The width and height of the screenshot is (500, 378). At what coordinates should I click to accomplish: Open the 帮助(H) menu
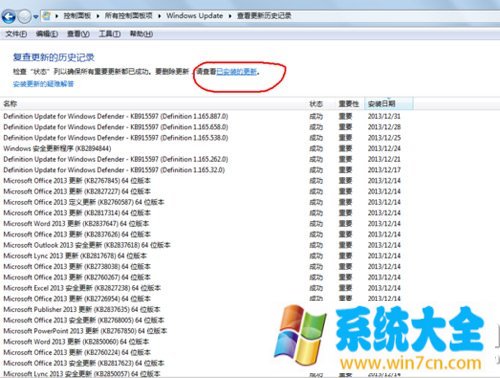[141, 34]
